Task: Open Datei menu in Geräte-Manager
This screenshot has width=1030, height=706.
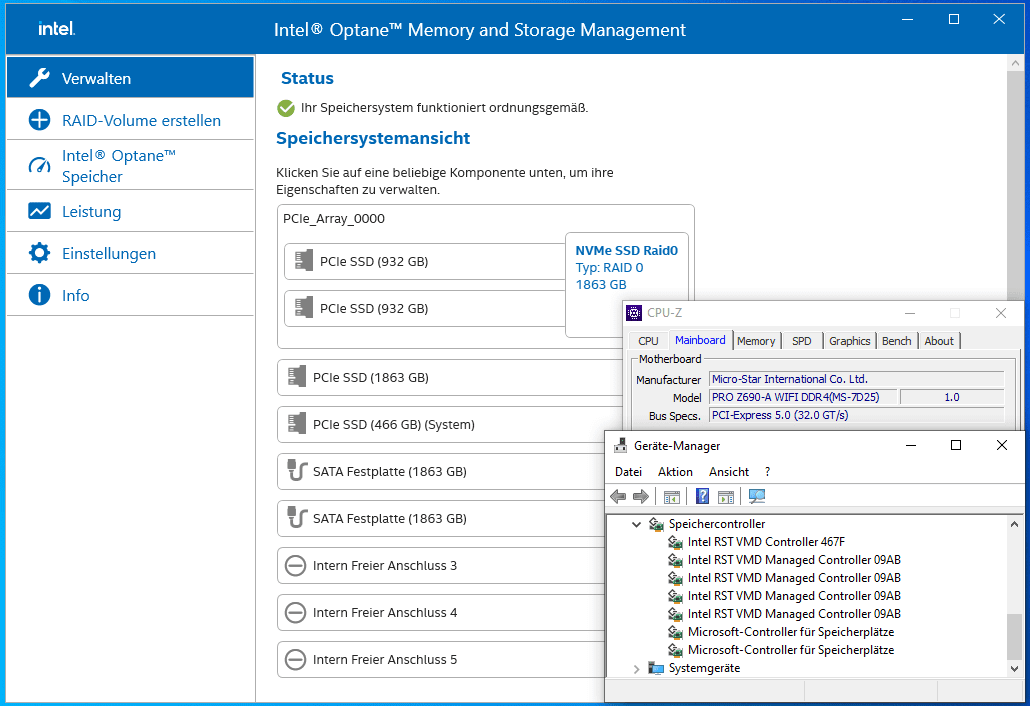Action: [x=628, y=472]
